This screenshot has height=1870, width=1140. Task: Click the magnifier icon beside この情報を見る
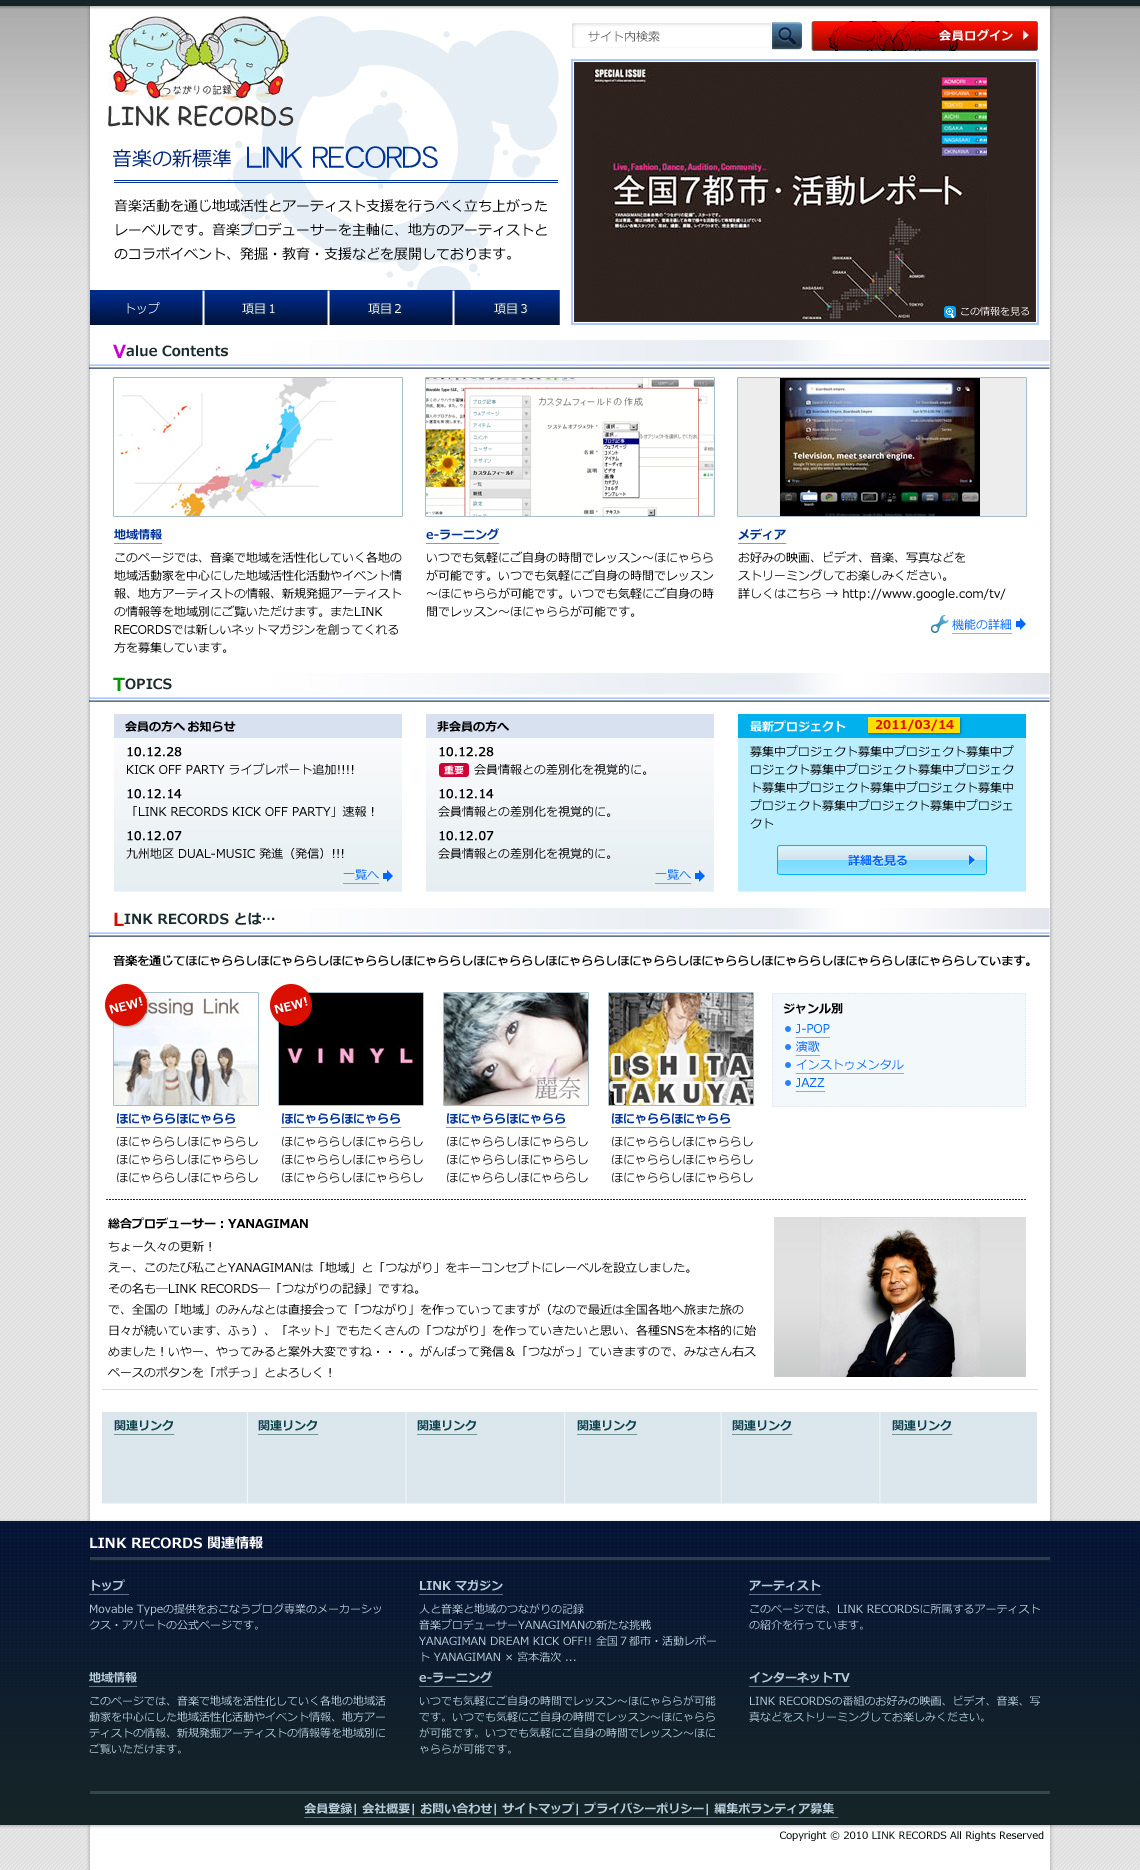(x=950, y=312)
